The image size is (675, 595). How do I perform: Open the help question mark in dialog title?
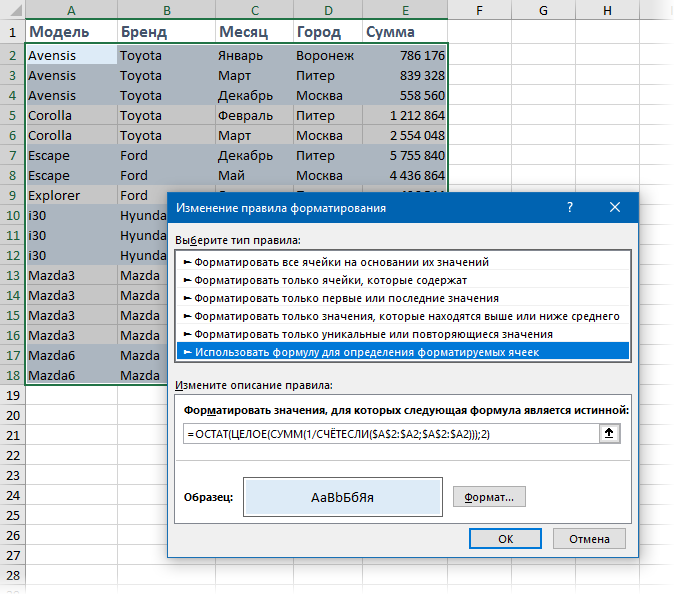pos(570,208)
